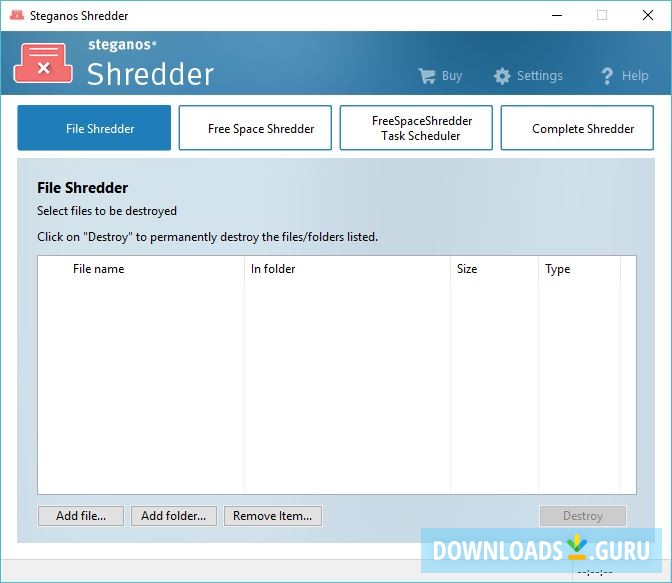672x583 pixels.
Task: Click the Remove Item... button
Action: pyautogui.click(x=273, y=516)
